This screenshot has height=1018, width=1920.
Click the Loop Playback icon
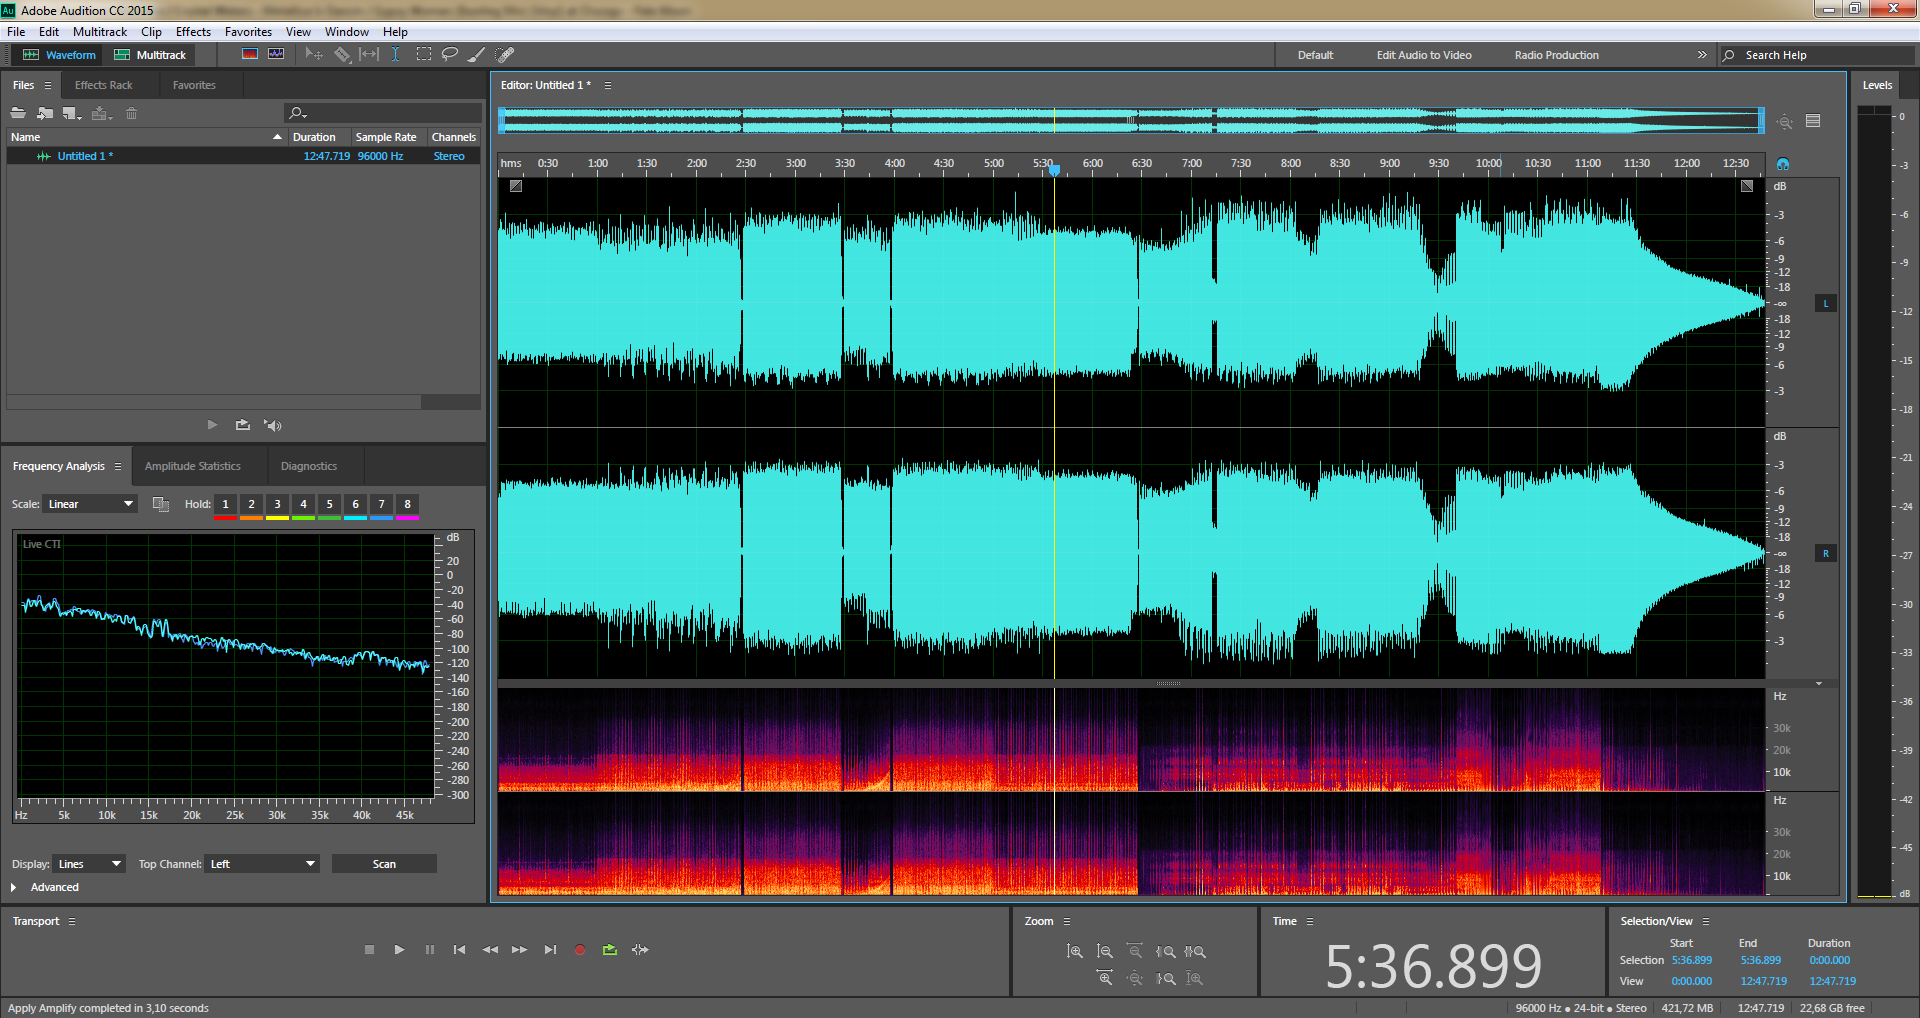(x=610, y=950)
